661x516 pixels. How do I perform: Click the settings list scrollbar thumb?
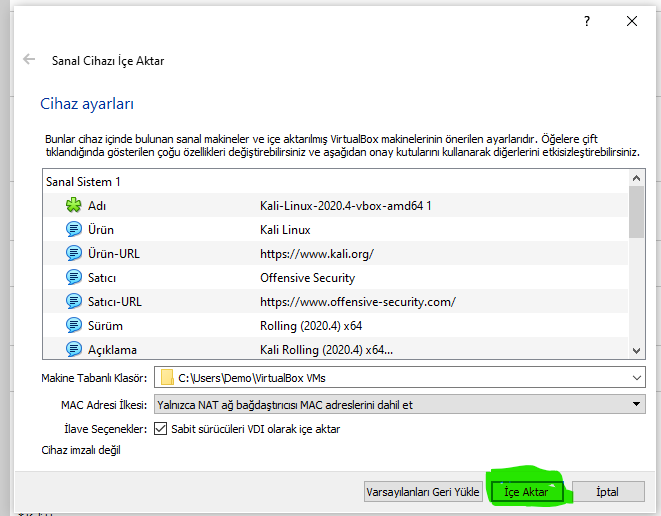[636, 212]
